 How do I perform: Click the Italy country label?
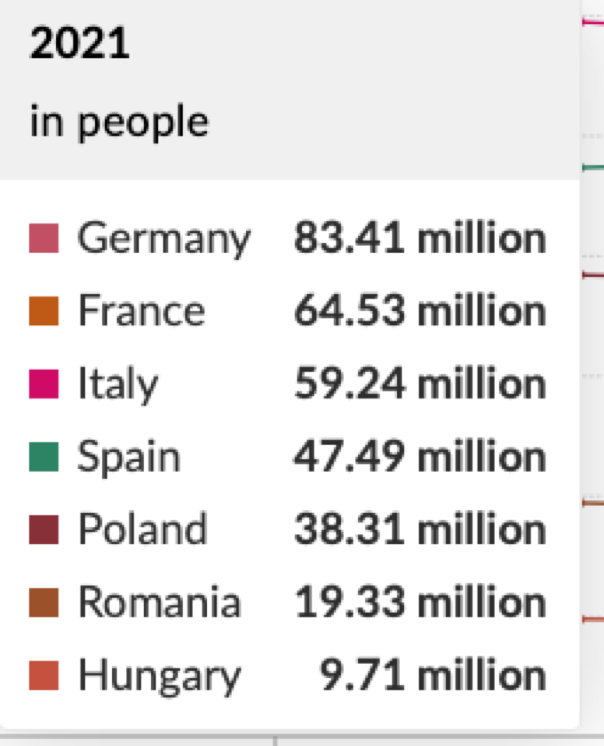(x=118, y=384)
